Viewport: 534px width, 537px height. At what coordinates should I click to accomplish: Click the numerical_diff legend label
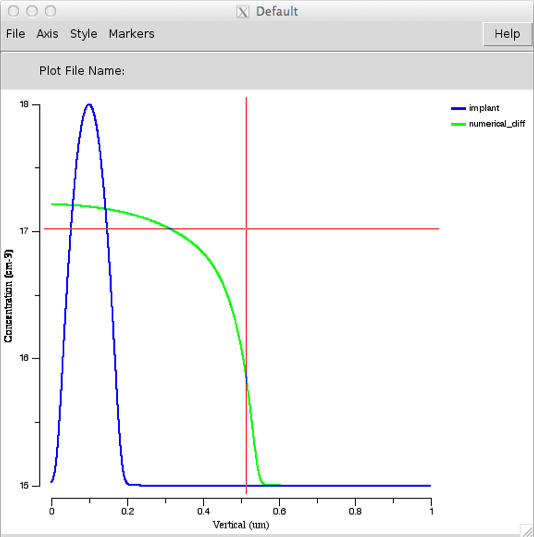(x=497, y=124)
